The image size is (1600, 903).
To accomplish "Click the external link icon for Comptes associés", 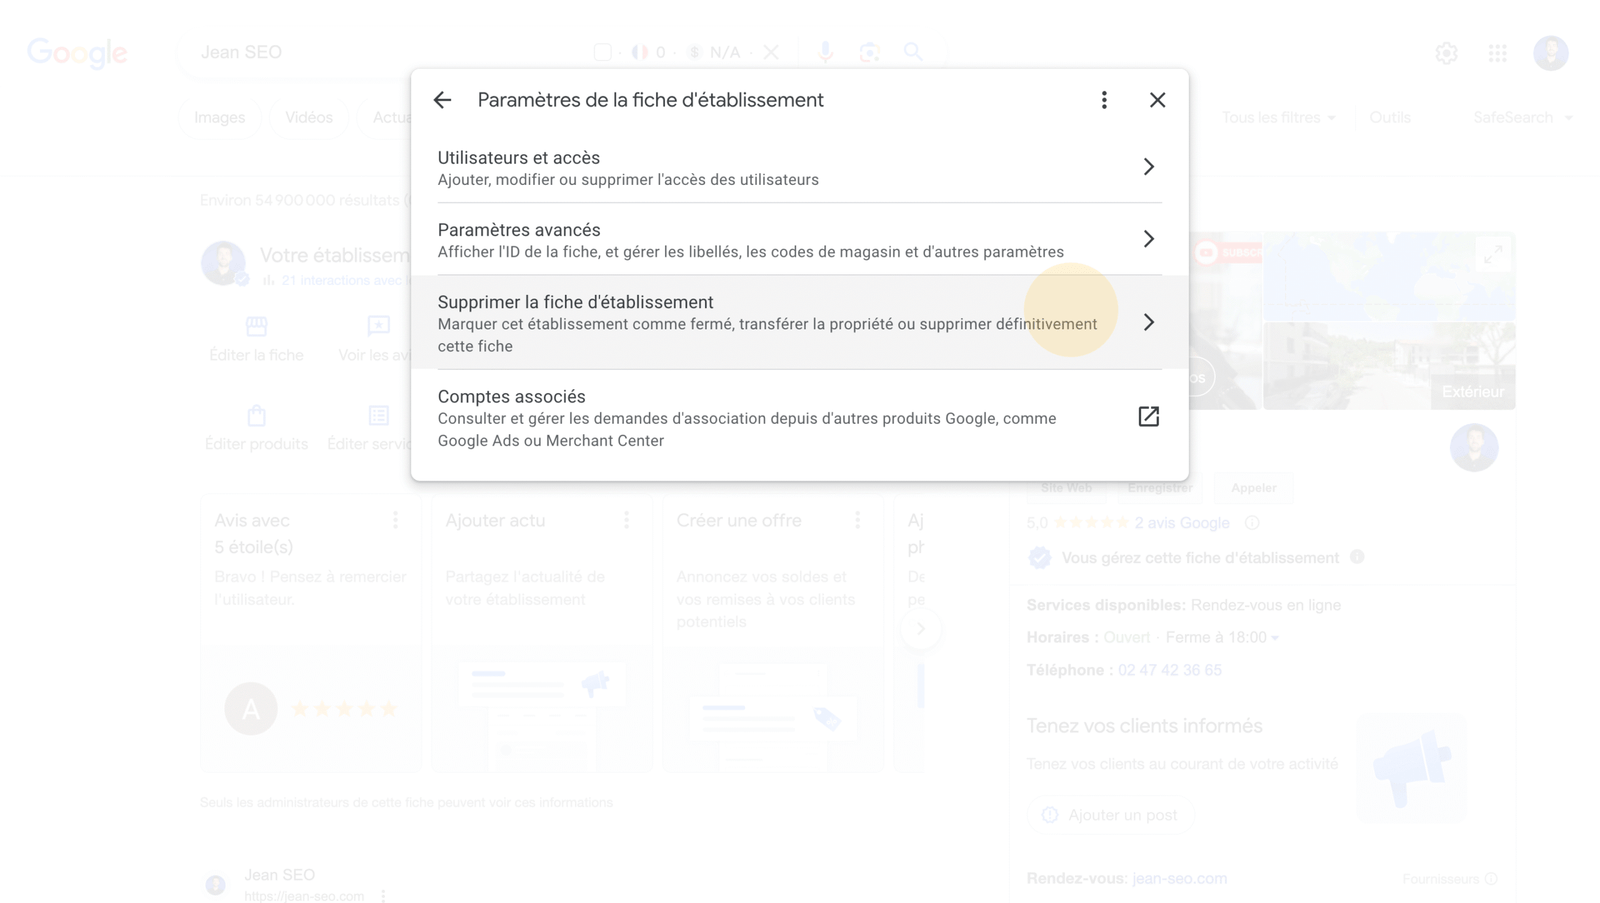I will 1148,416.
